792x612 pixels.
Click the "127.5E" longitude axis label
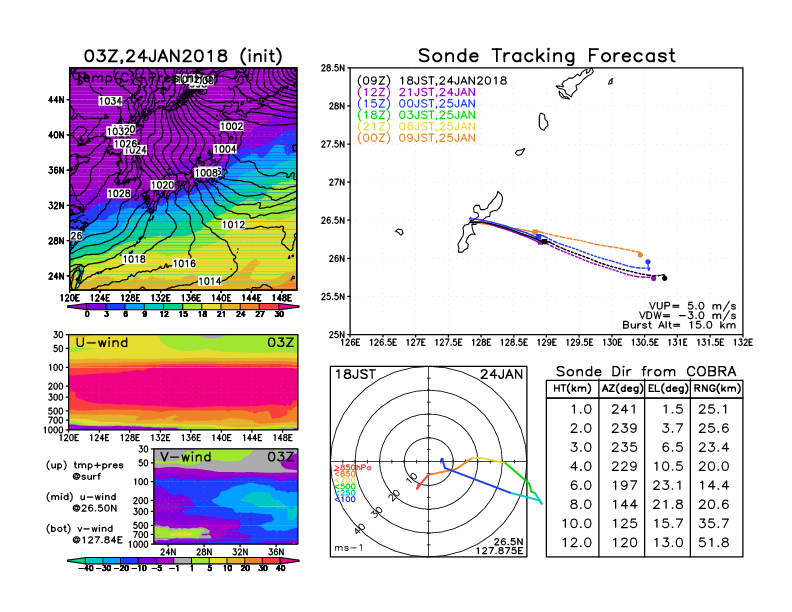click(448, 343)
